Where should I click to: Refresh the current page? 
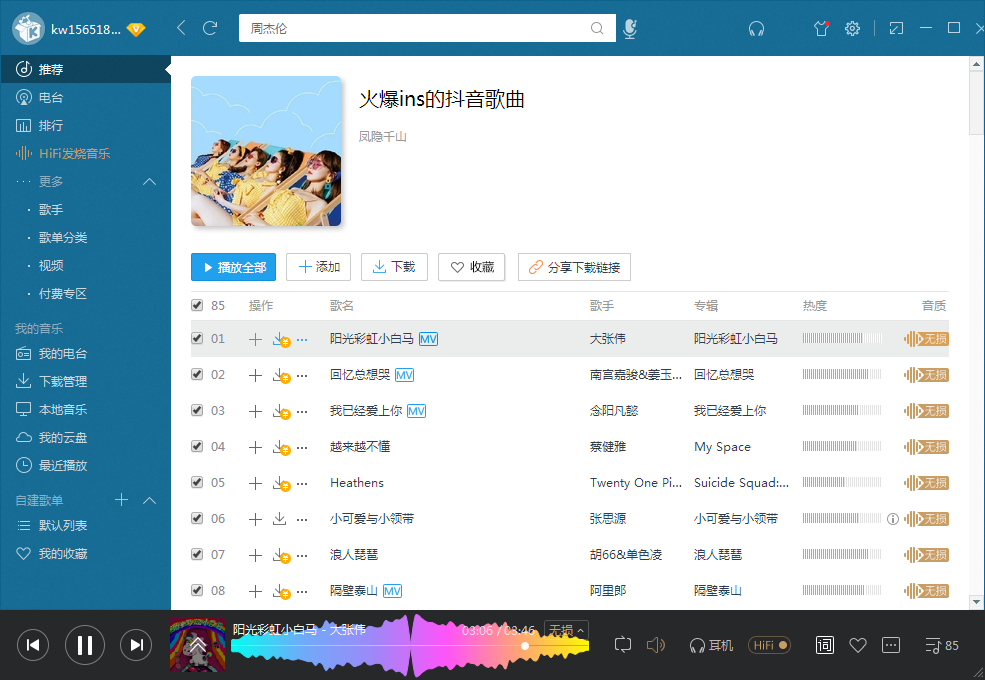click(x=210, y=28)
